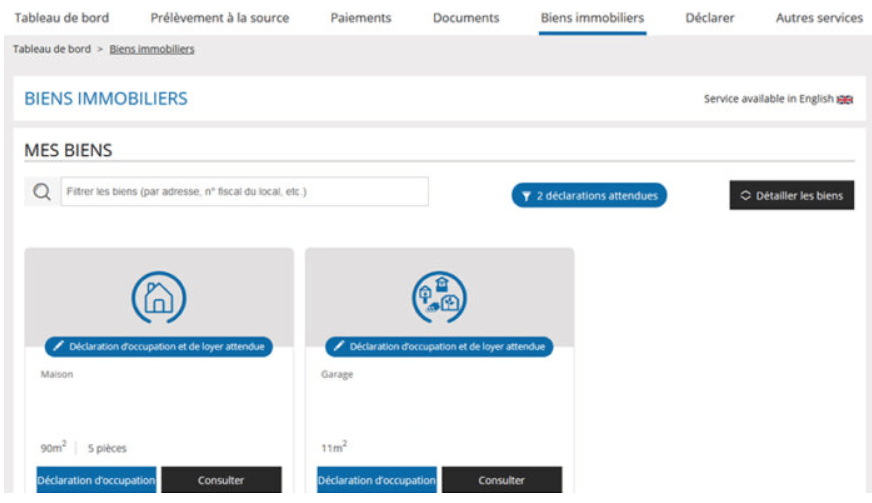Go to the Paiements tab
Viewport: 872px width, 503px height.
(x=361, y=18)
